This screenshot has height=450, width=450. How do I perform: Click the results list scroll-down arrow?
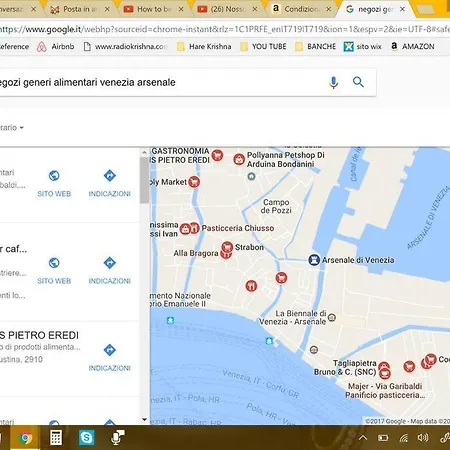144,419
